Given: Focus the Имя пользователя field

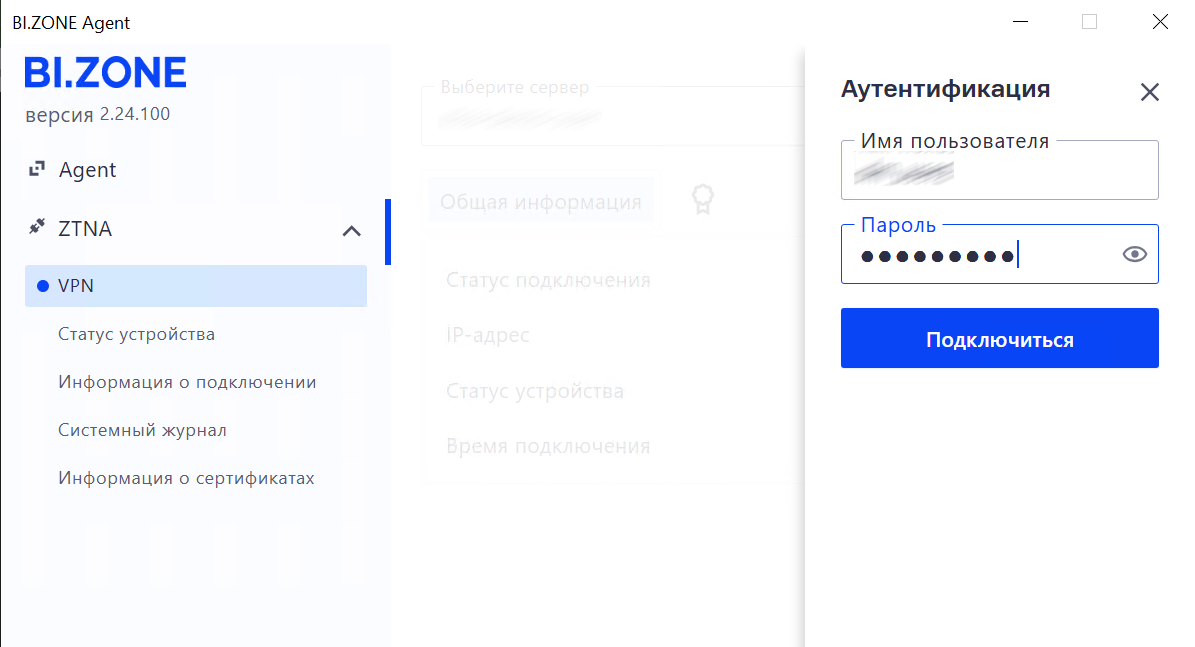Looking at the screenshot, I should coord(999,171).
